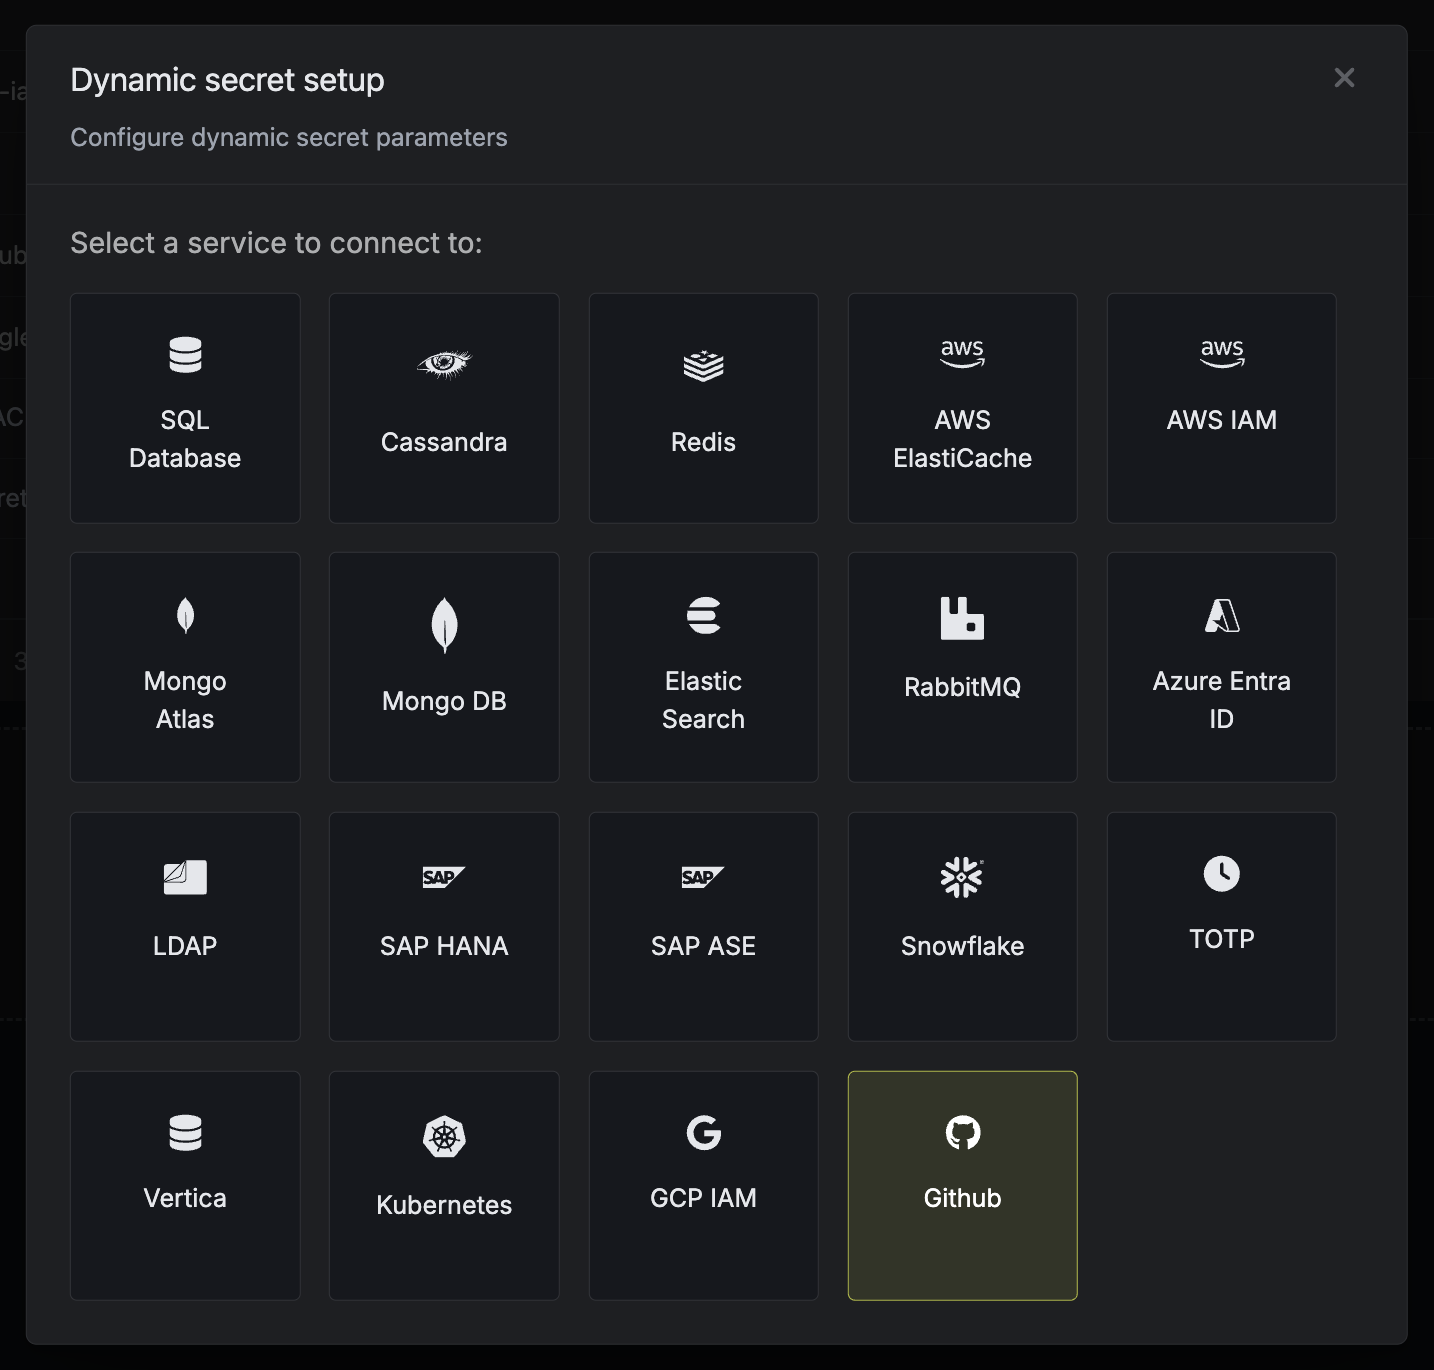Click the SAP logo above SAP ASE

click(703, 877)
